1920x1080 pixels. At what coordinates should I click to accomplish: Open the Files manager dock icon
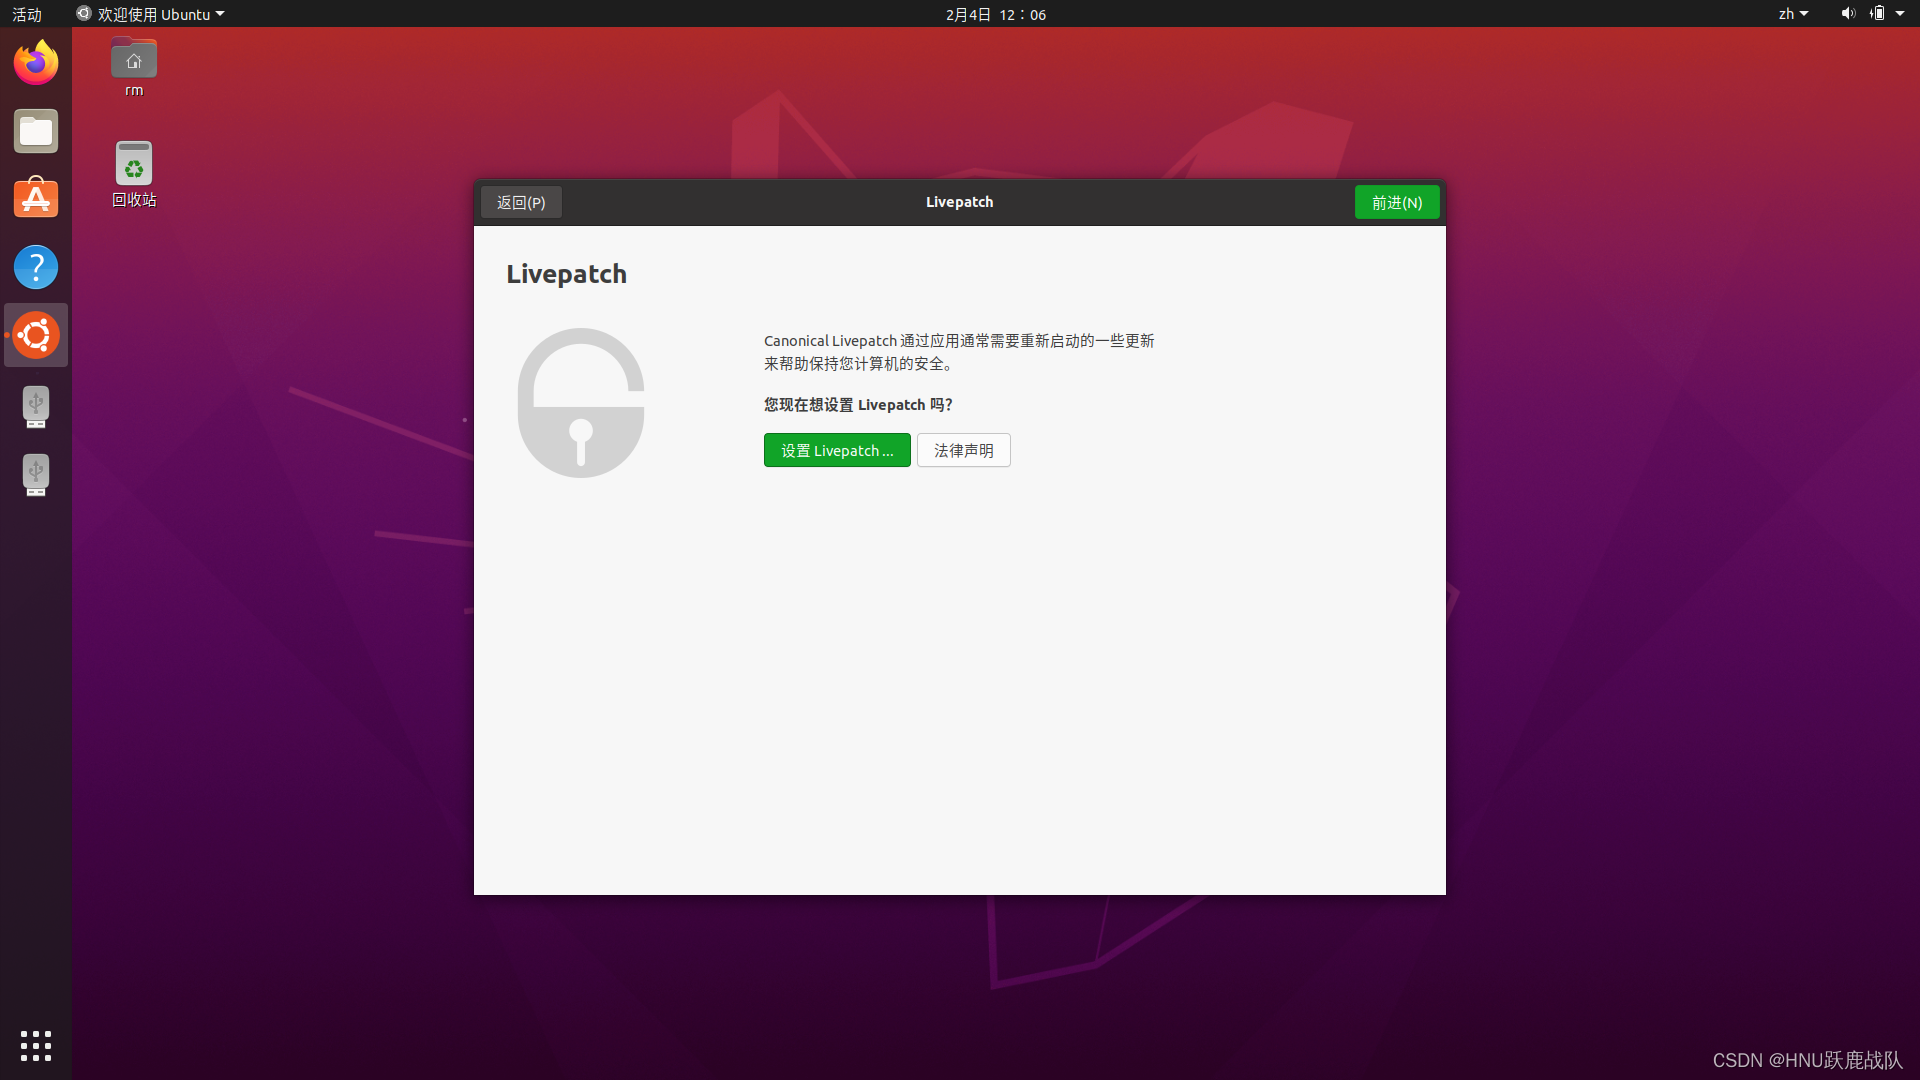click(x=36, y=131)
